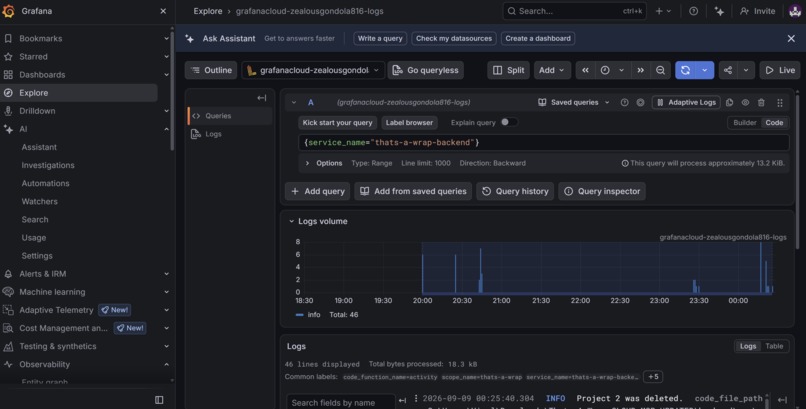Click the Share icon
The width and height of the screenshot is (806, 409).
(x=728, y=70)
